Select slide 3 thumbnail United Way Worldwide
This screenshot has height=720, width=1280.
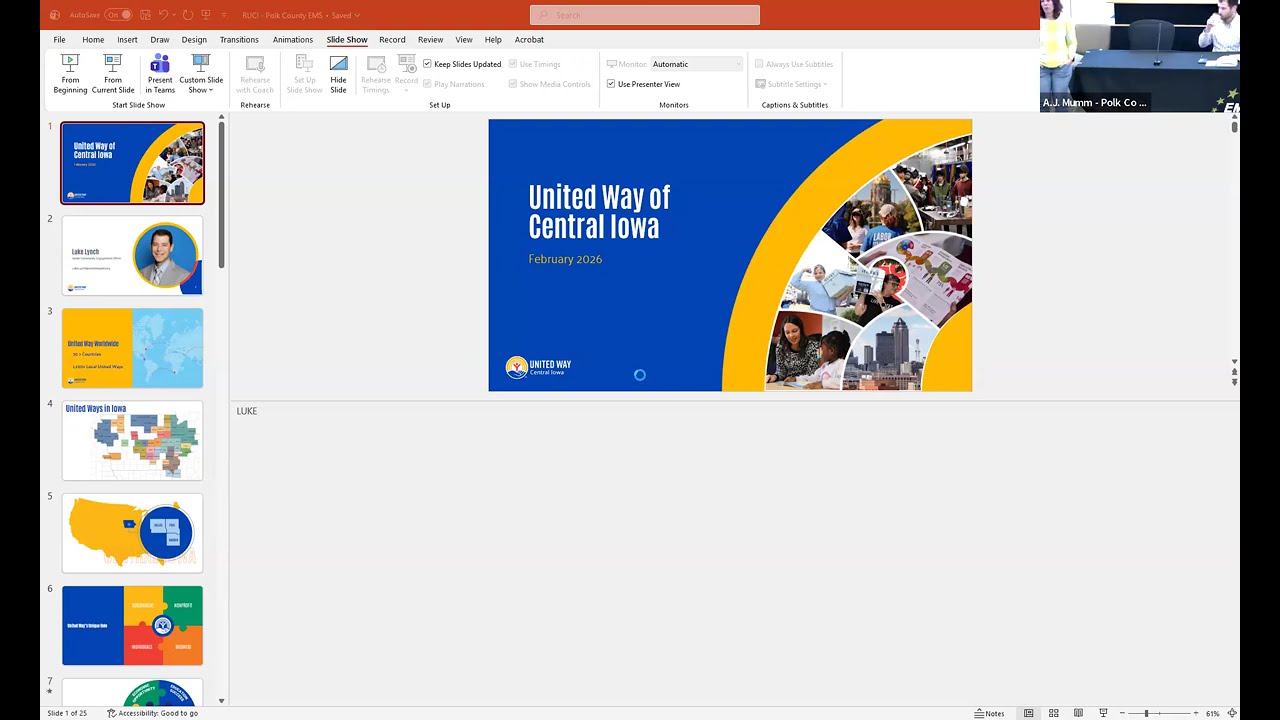pyautogui.click(x=132, y=348)
